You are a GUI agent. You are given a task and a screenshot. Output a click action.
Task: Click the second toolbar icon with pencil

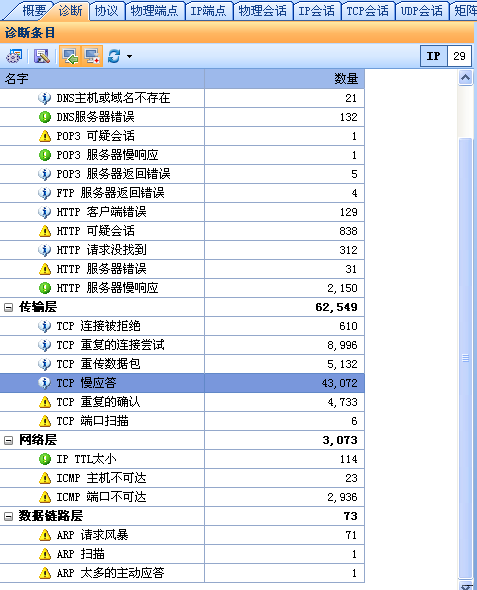(41, 56)
